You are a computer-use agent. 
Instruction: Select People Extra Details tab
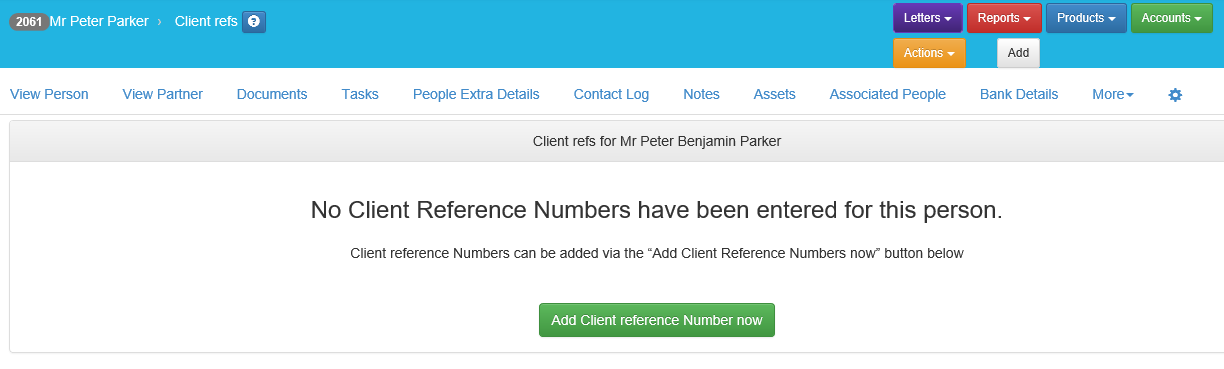tap(476, 95)
